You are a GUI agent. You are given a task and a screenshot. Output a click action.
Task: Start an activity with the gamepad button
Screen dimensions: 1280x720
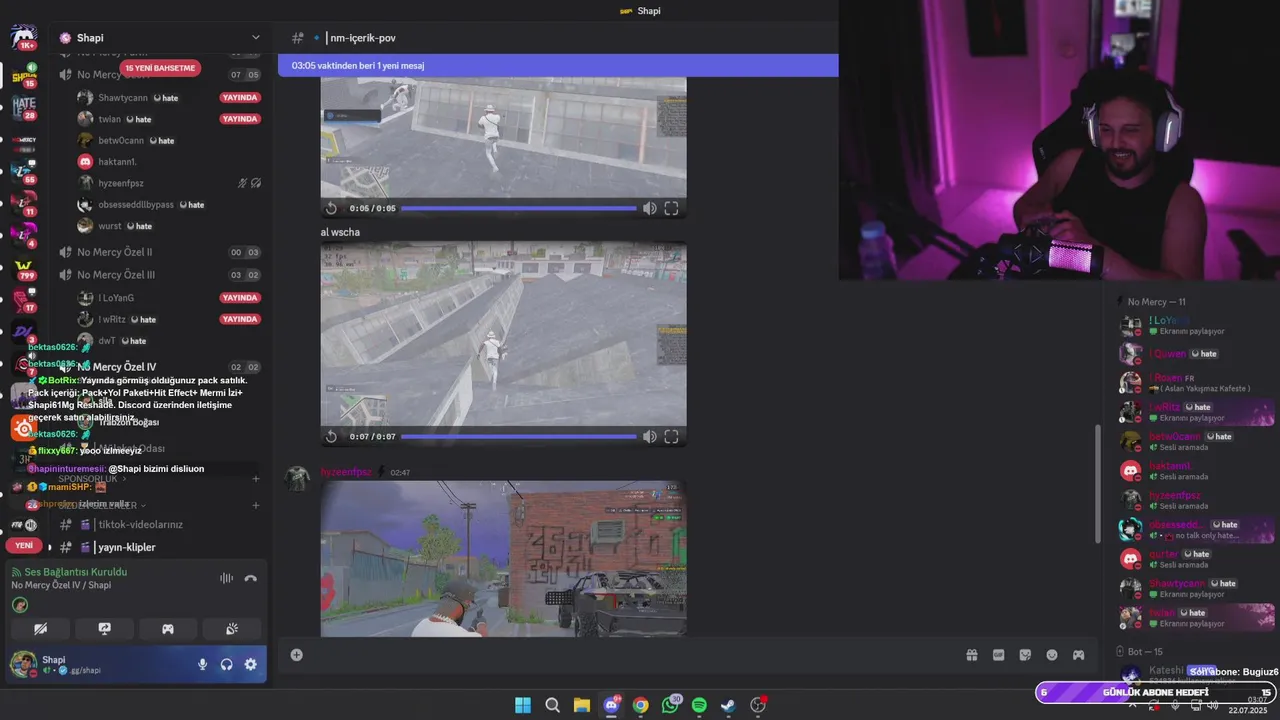168,629
